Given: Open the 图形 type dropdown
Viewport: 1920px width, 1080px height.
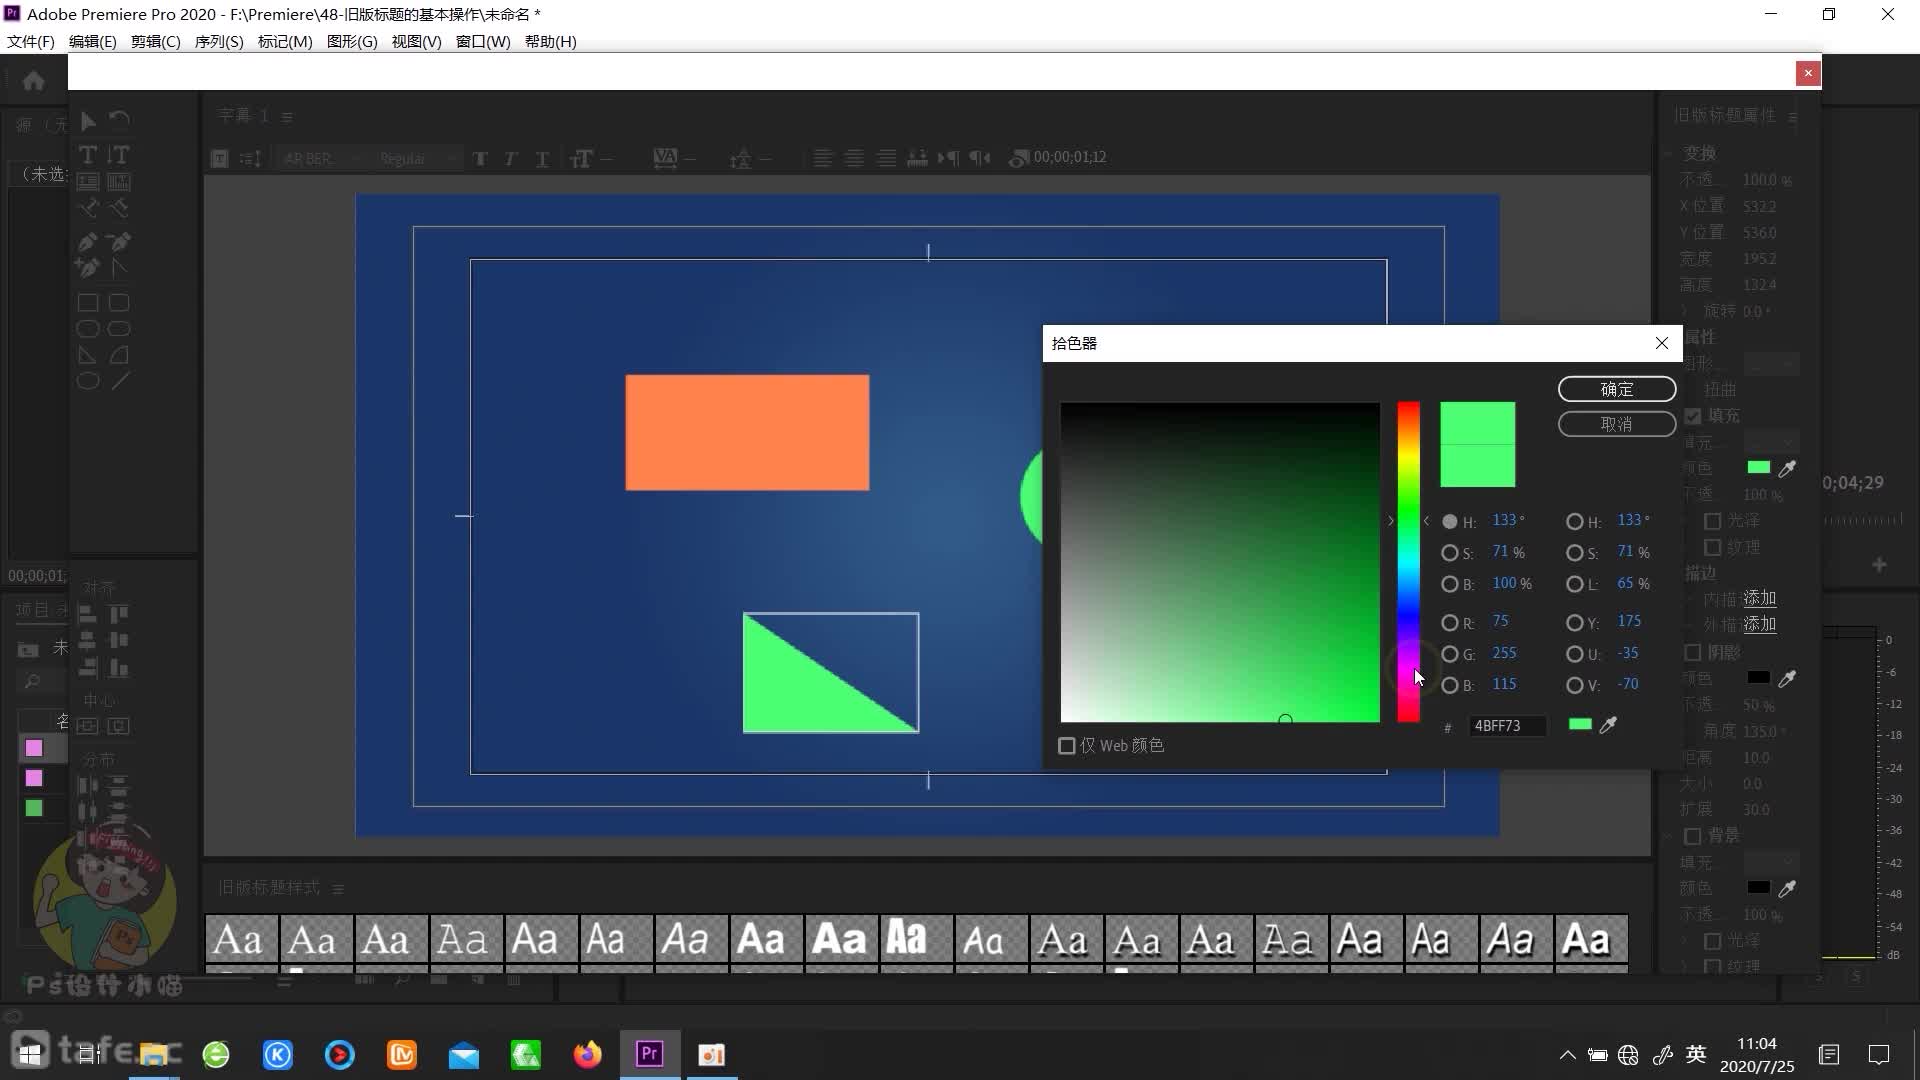Looking at the screenshot, I should click(x=1771, y=364).
